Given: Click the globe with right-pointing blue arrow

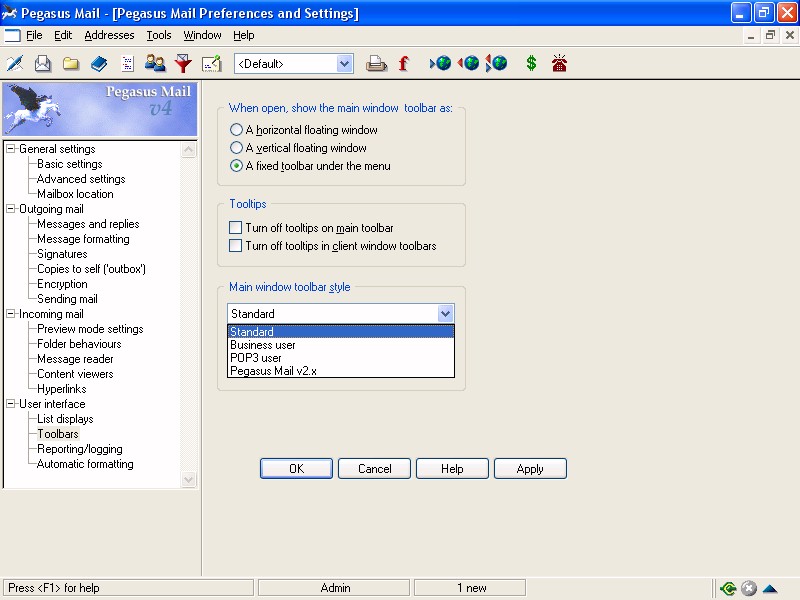Looking at the screenshot, I should point(441,63).
